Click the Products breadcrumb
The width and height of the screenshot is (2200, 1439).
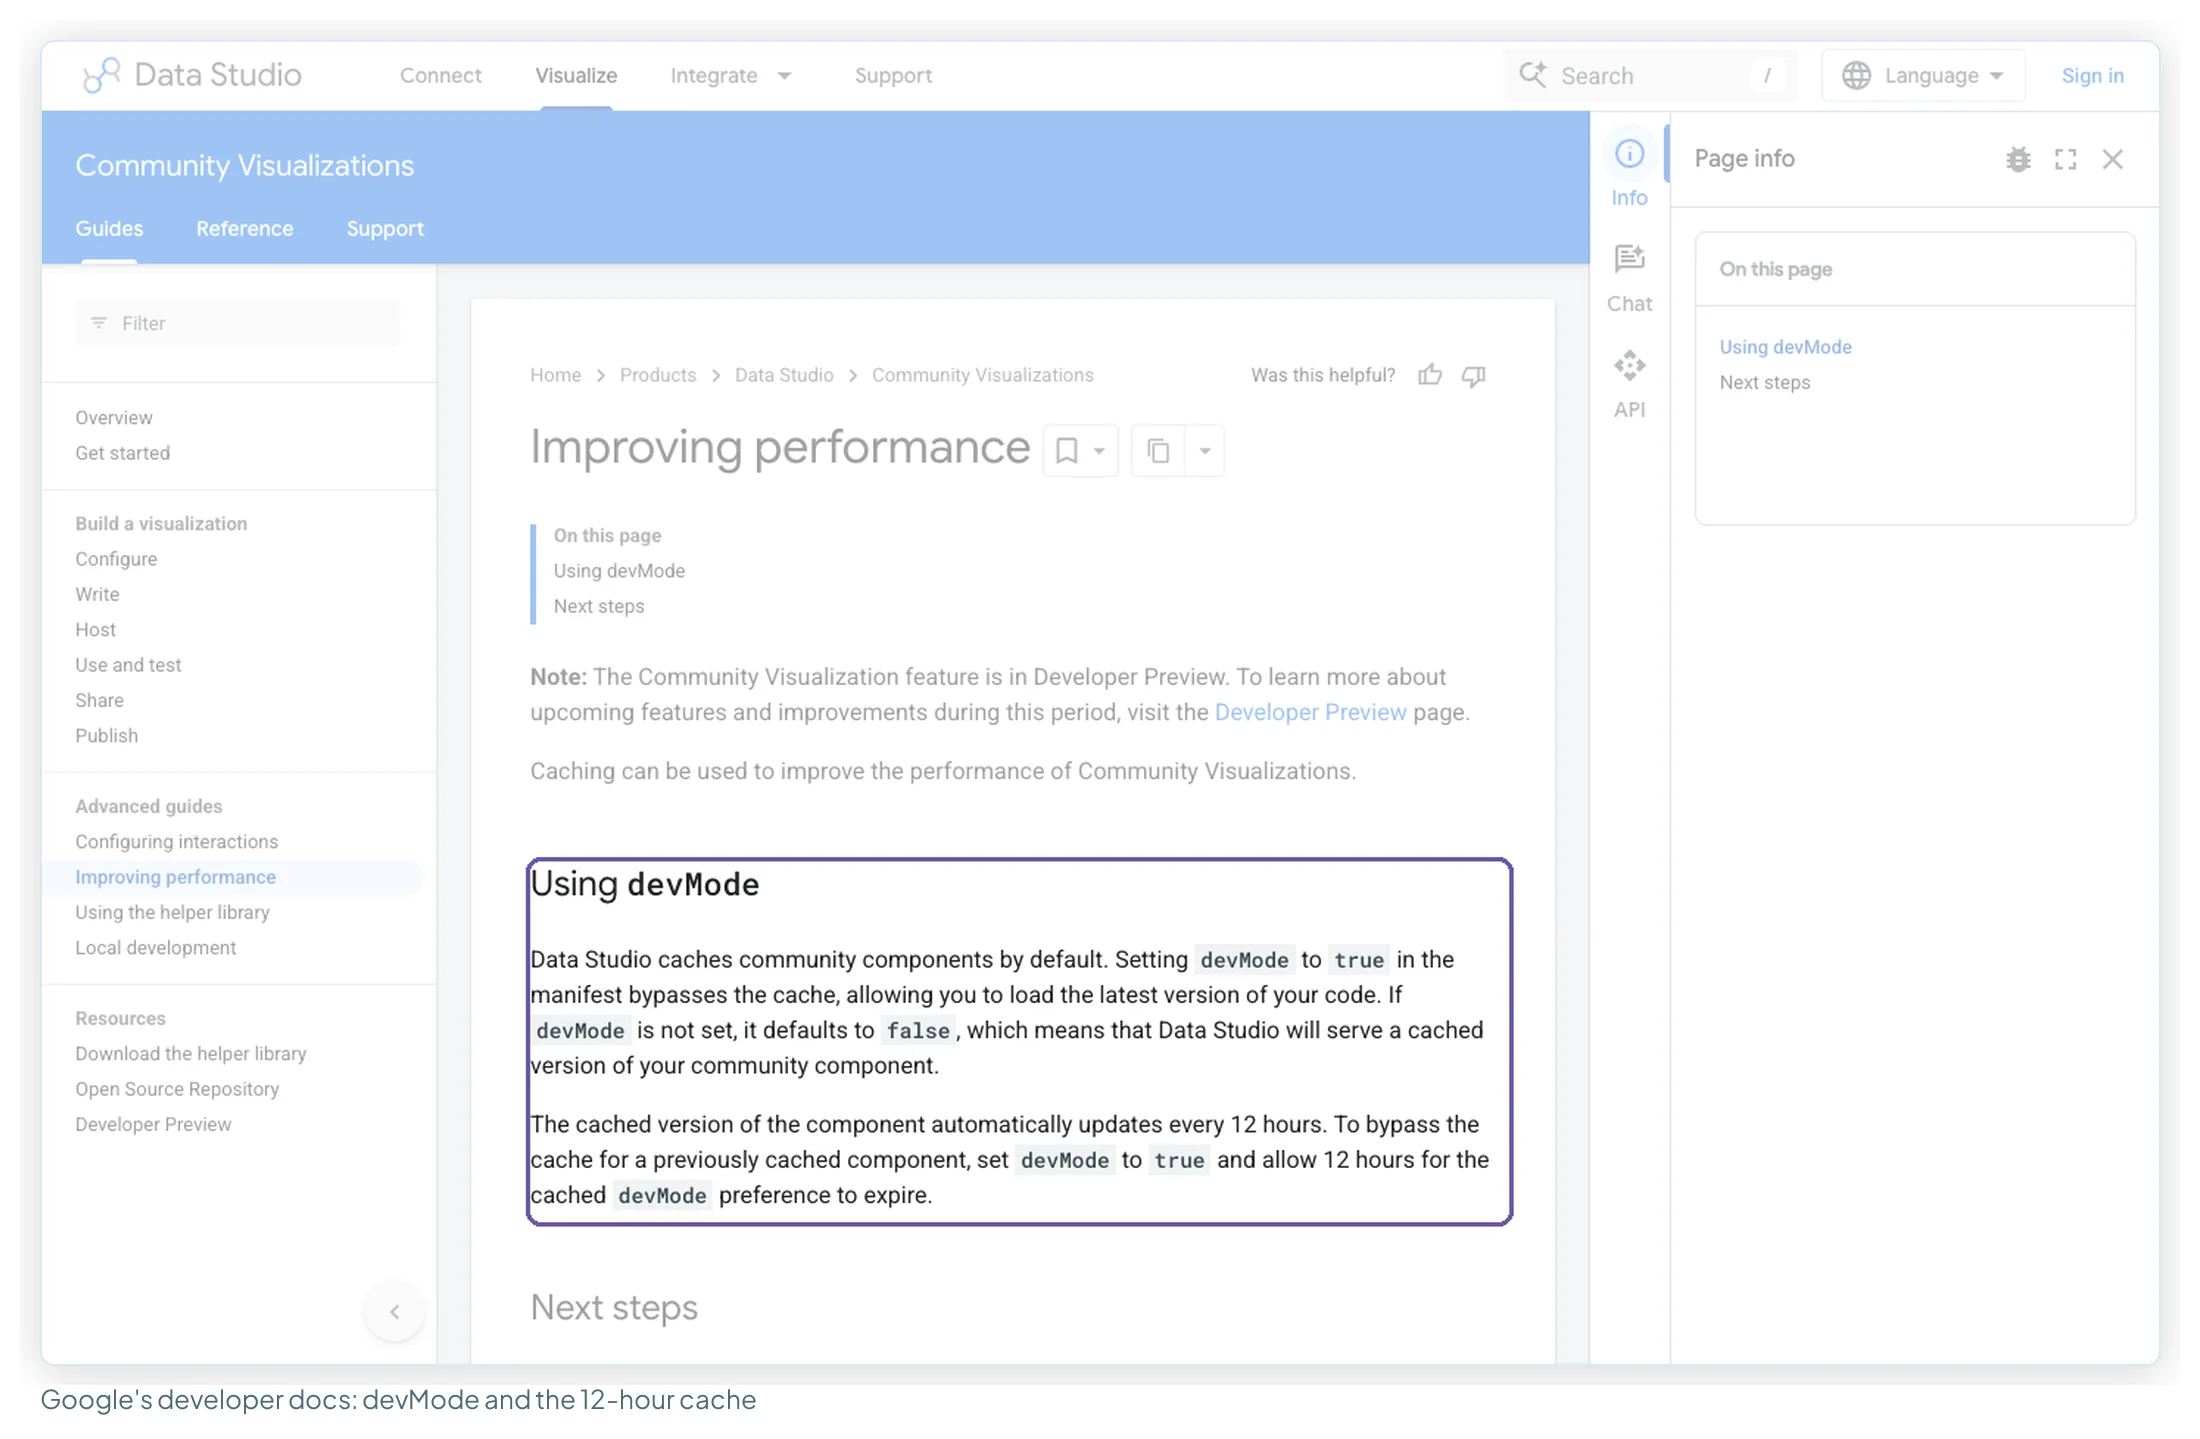pos(658,375)
